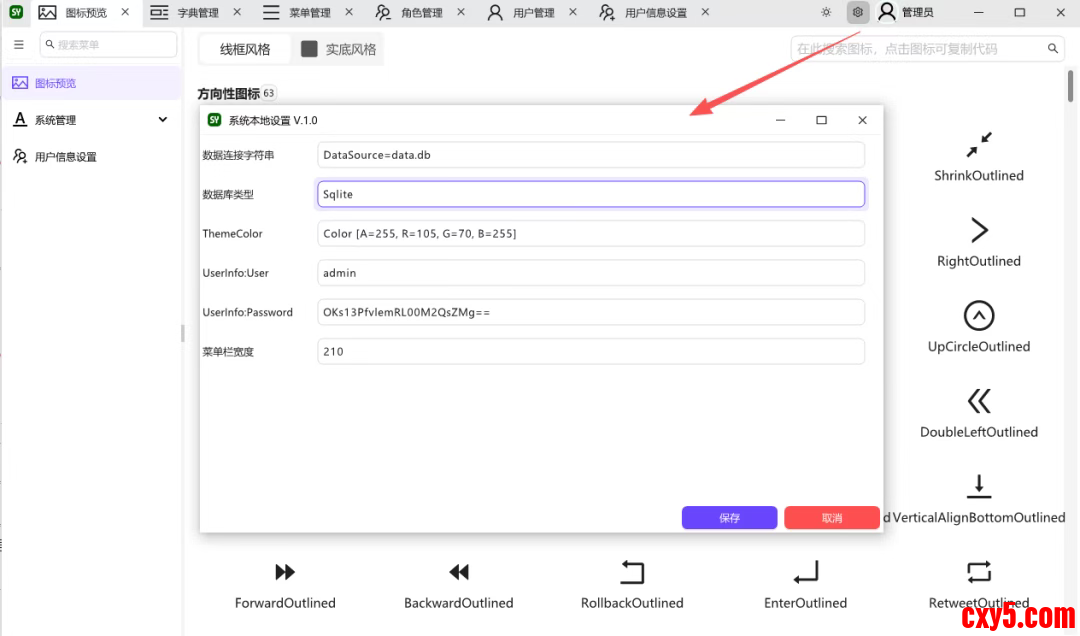Copy the RightOutlined arrow icon
Image resolution: width=1080 pixels, height=636 pixels.
coord(978,231)
